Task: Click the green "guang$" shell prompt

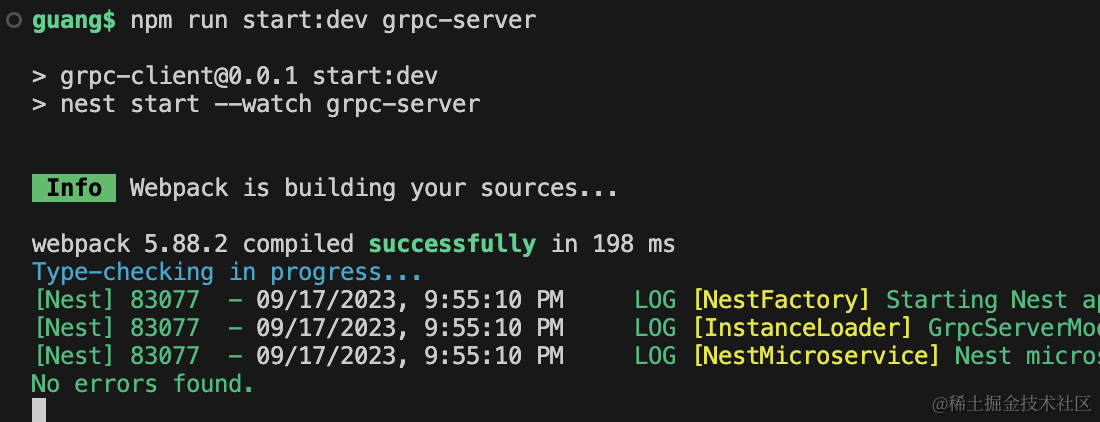Action: 73,20
